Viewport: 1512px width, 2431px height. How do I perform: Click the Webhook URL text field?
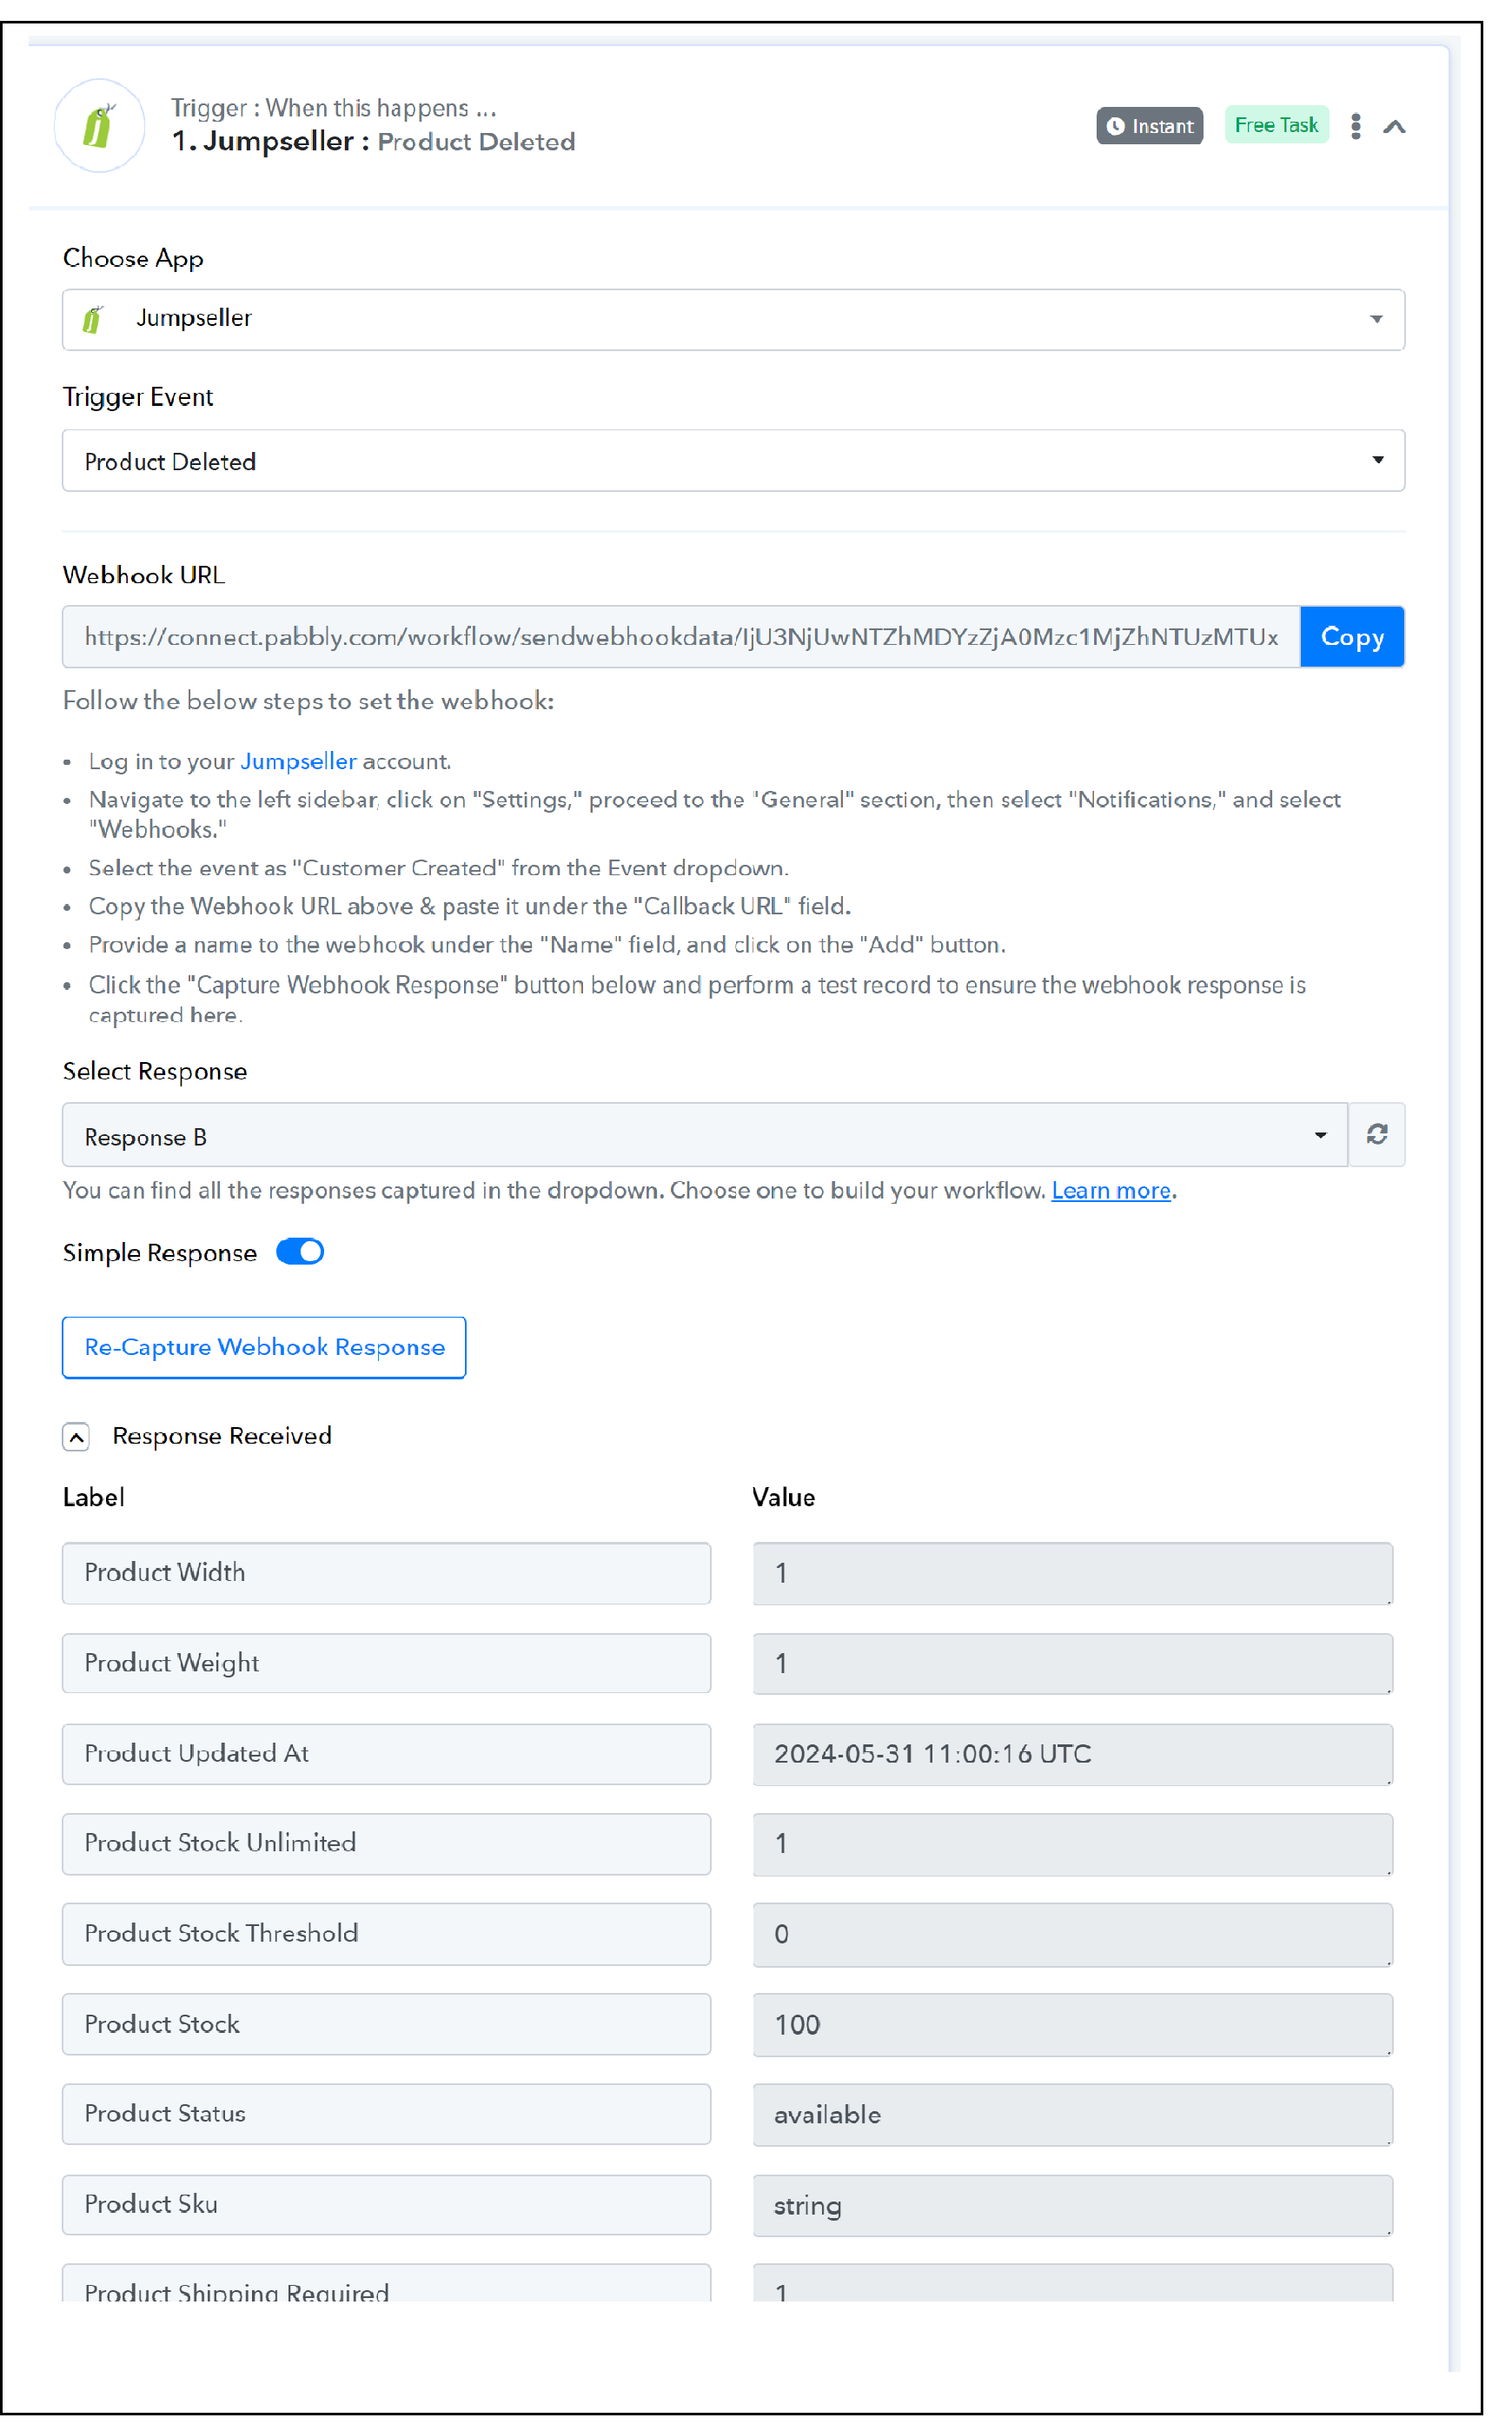tap(681, 637)
